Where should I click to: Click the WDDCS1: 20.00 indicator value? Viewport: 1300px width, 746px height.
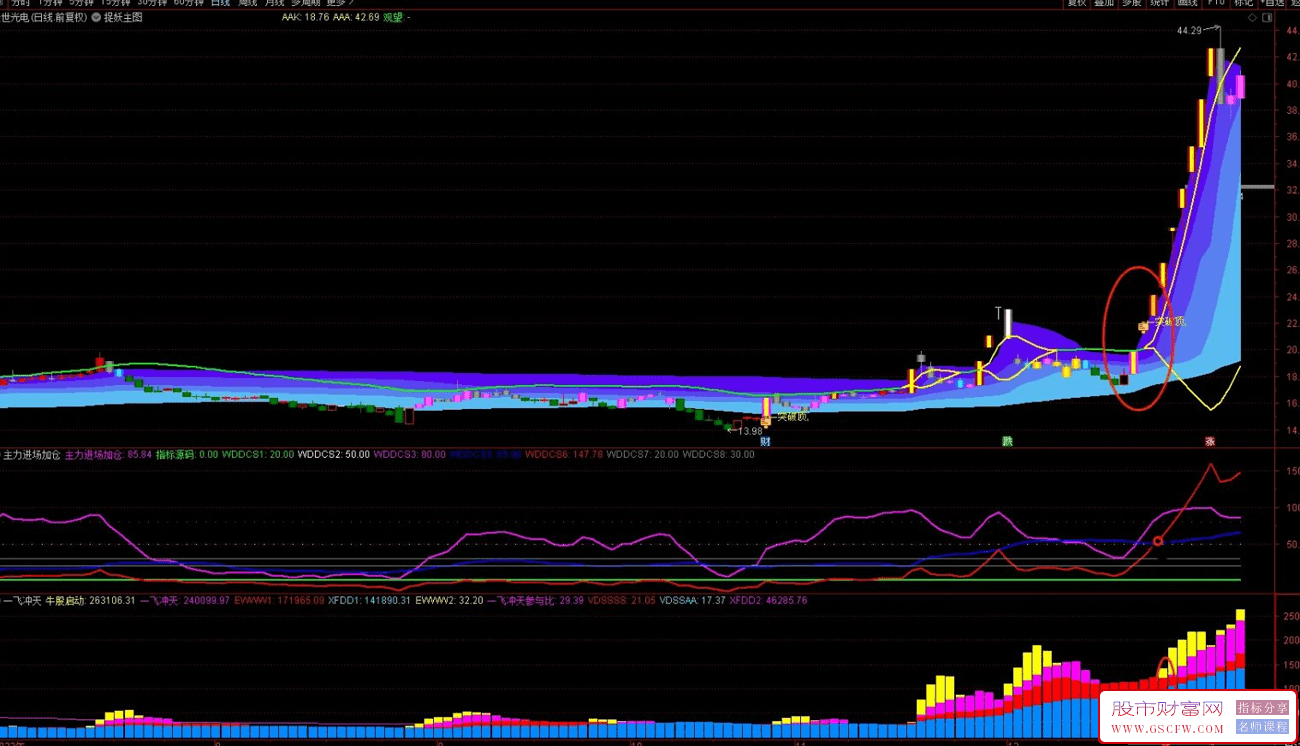[258, 454]
